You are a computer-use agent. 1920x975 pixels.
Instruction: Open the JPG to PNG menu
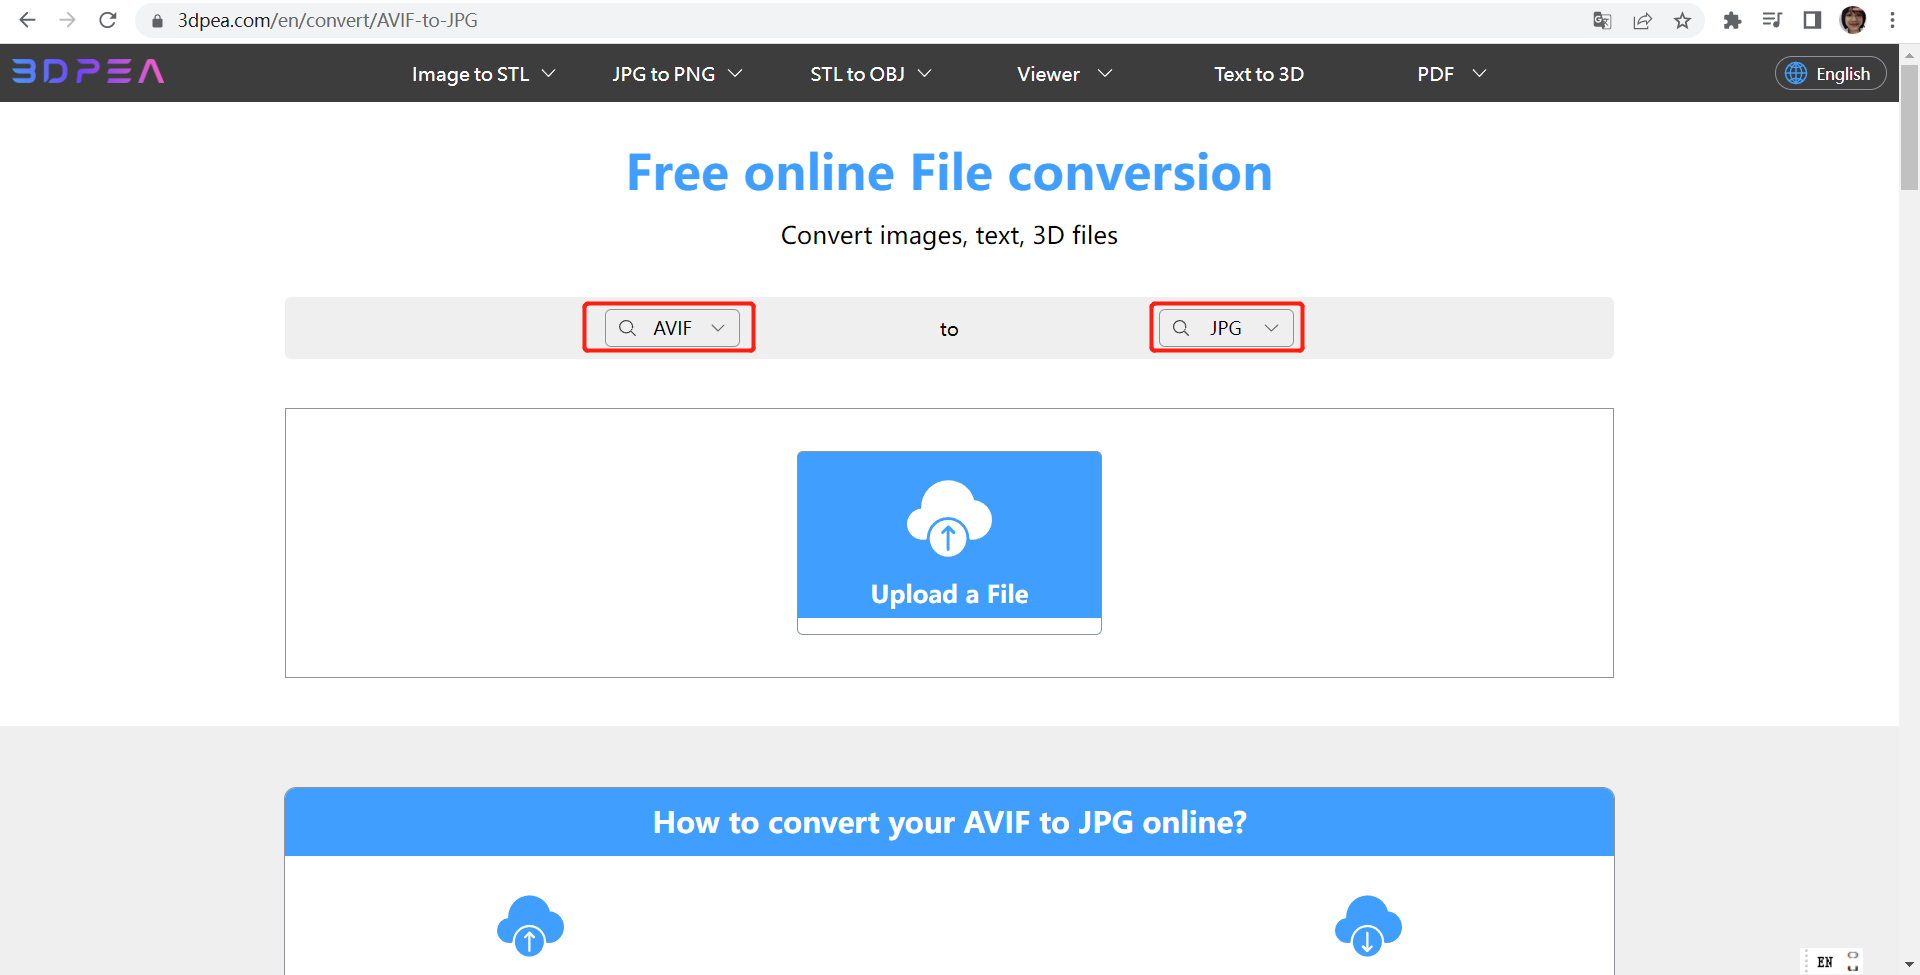(x=677, y=74)
